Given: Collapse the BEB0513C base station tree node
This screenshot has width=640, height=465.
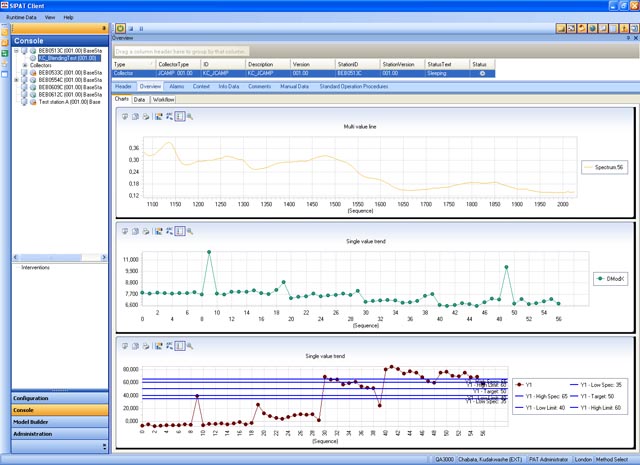Looking at the screenshot, I should click(x=17, y=50).
